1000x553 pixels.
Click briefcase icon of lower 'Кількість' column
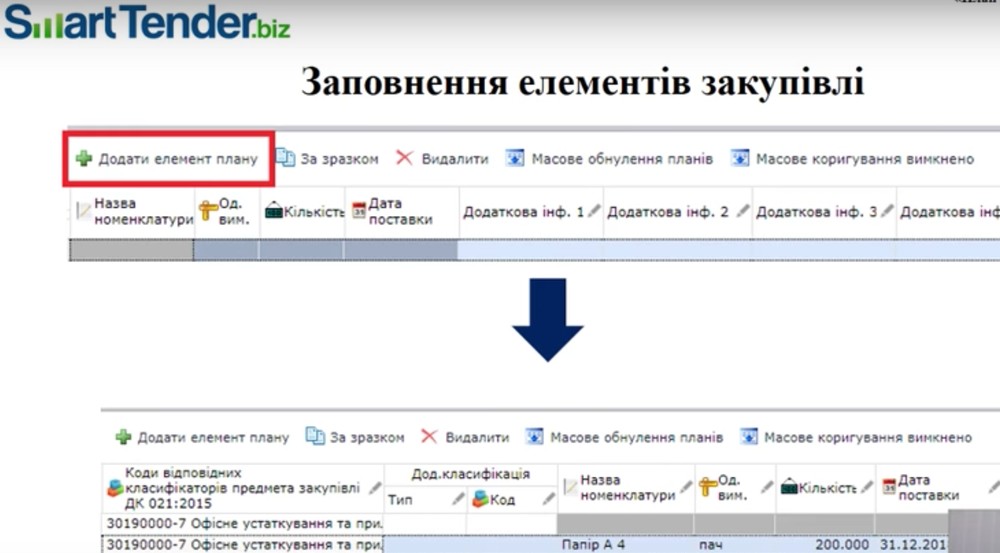tap(790, 487)
